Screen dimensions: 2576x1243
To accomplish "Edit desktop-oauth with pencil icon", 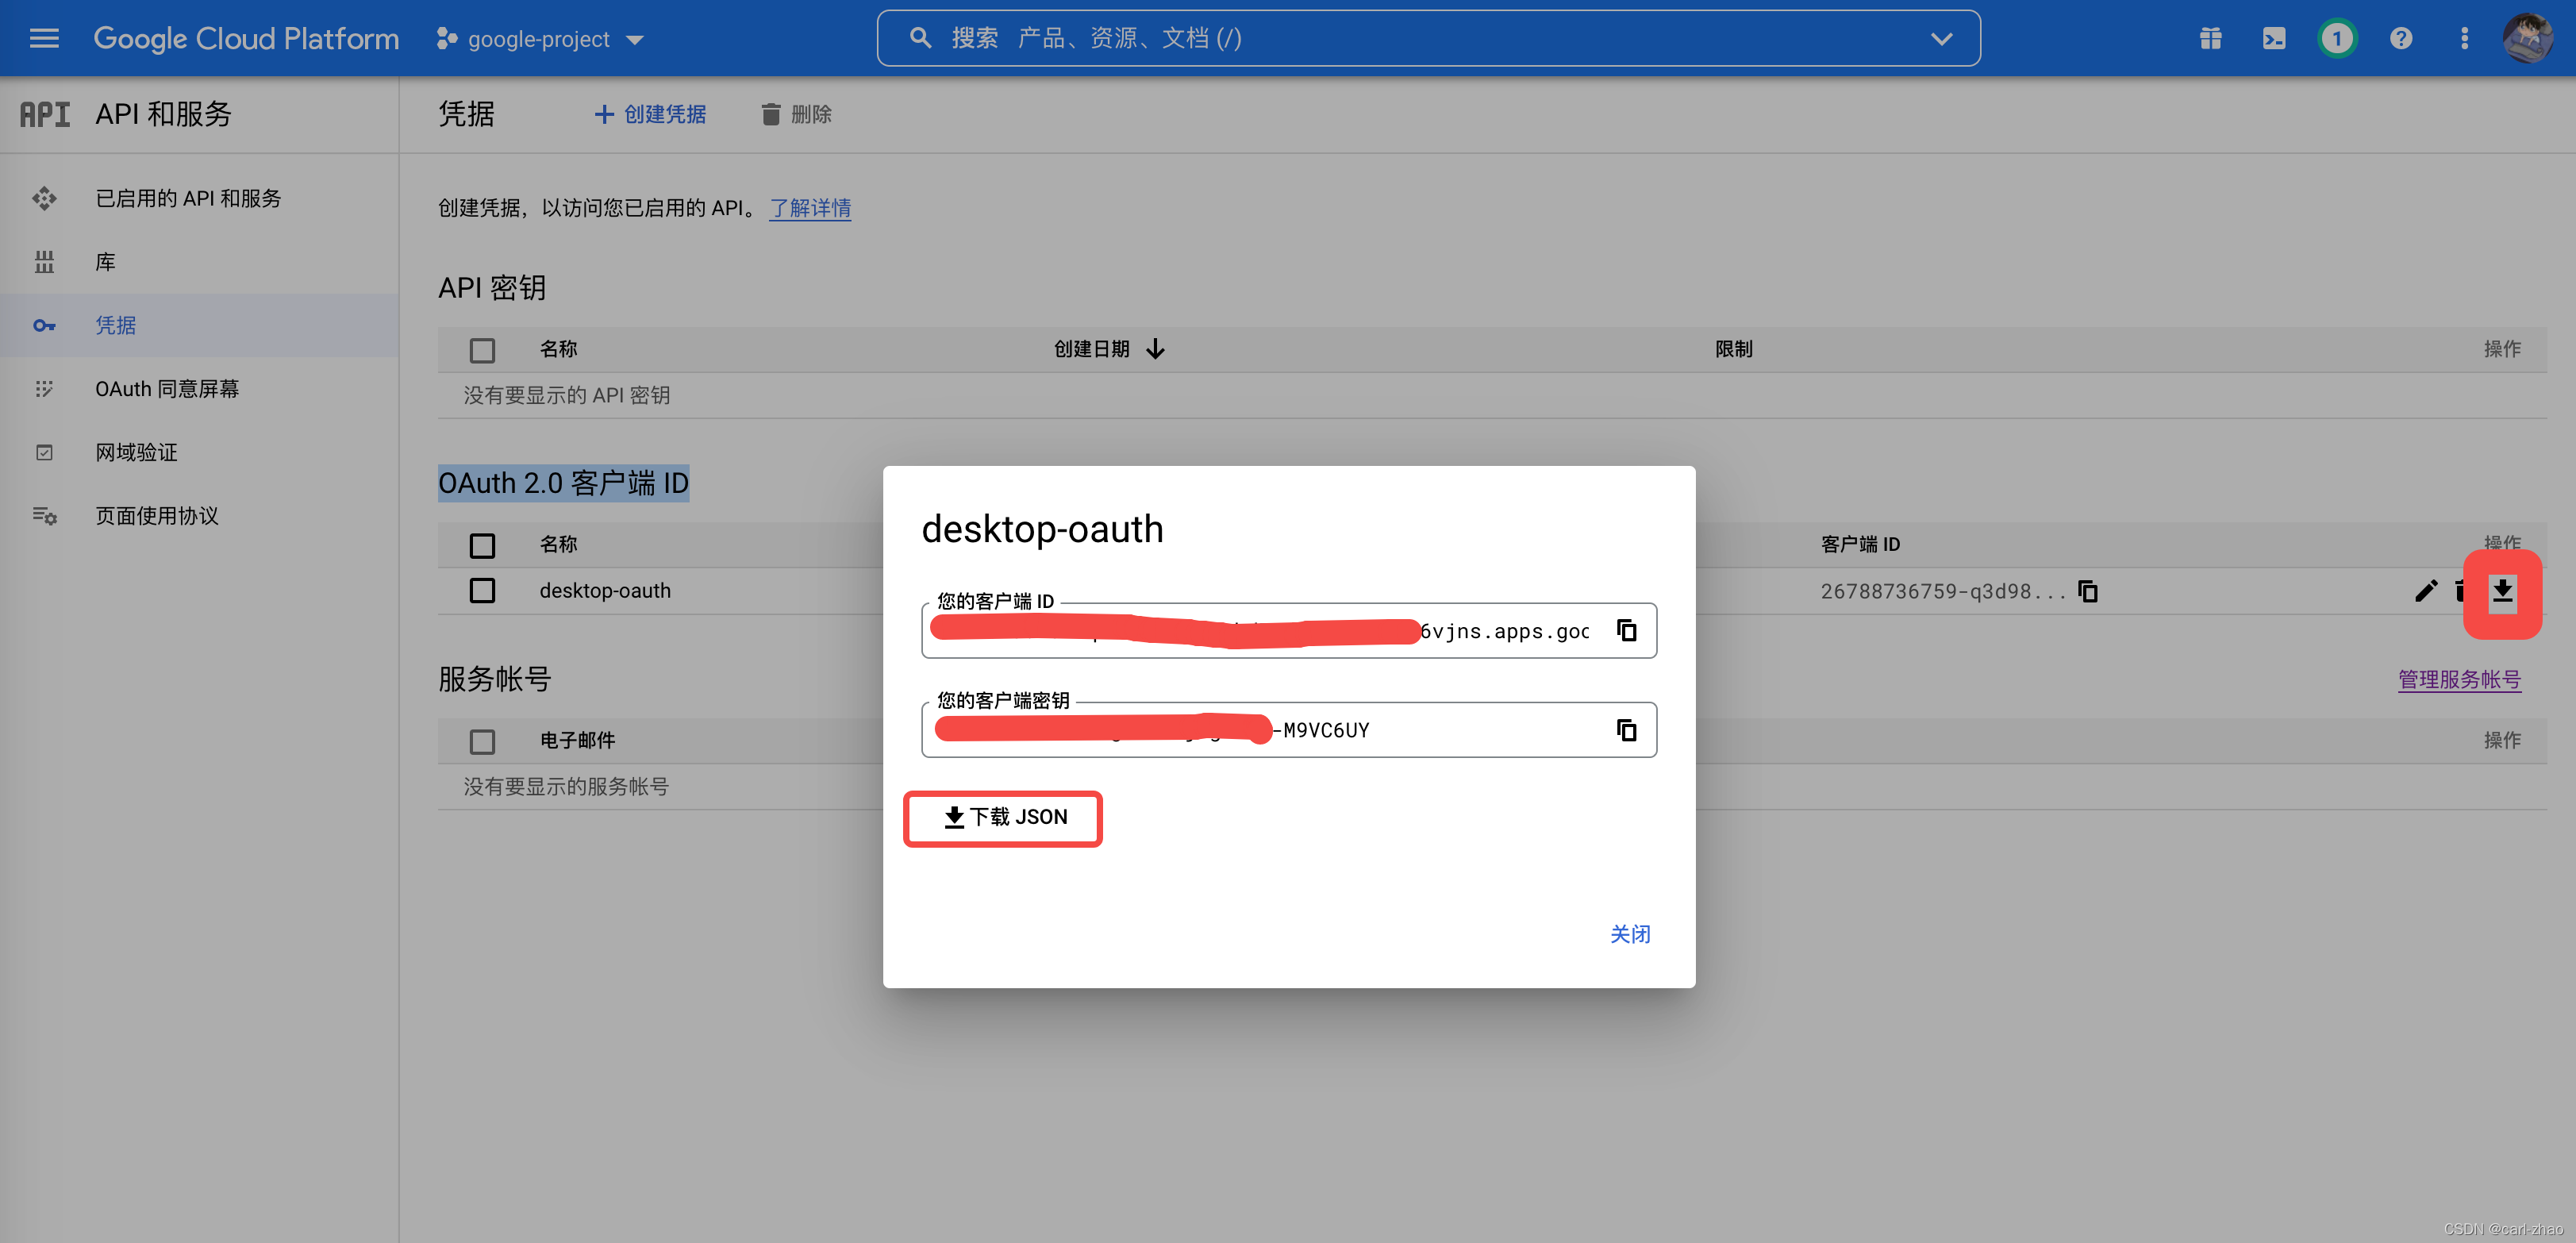I will 2425,591.
